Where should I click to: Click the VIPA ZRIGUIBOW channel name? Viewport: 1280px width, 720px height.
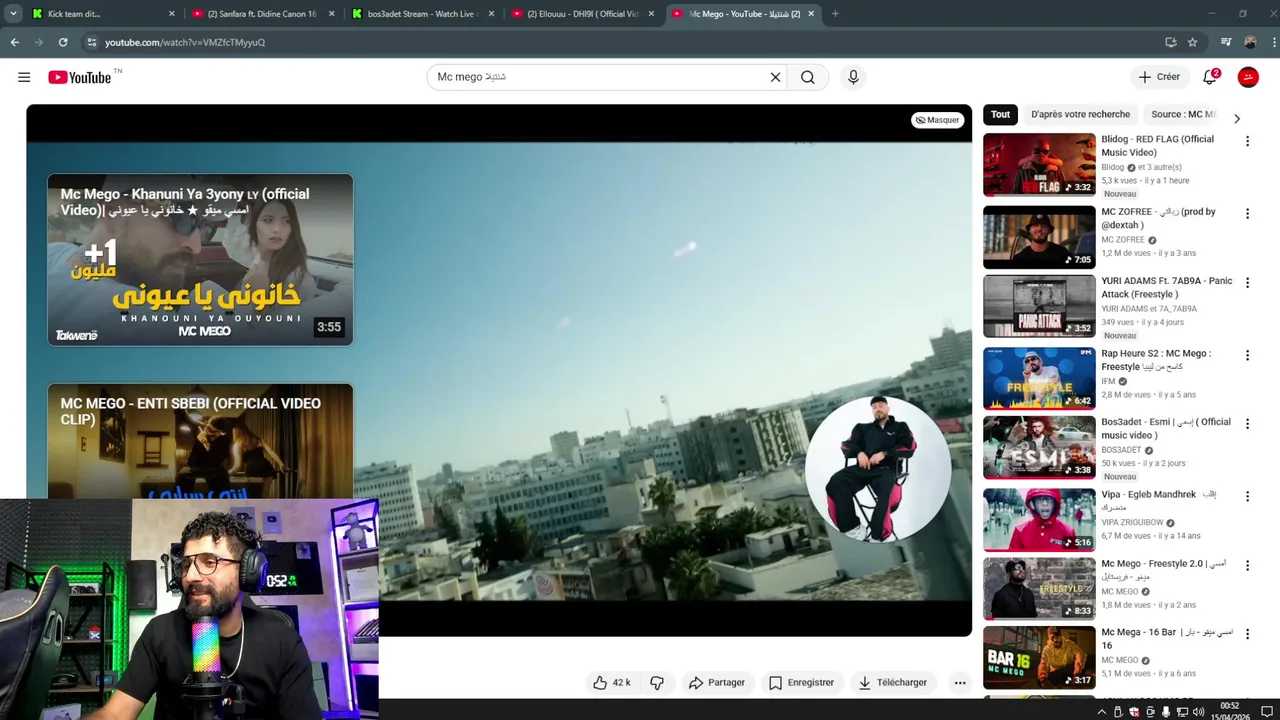(x=1132, y=522)
